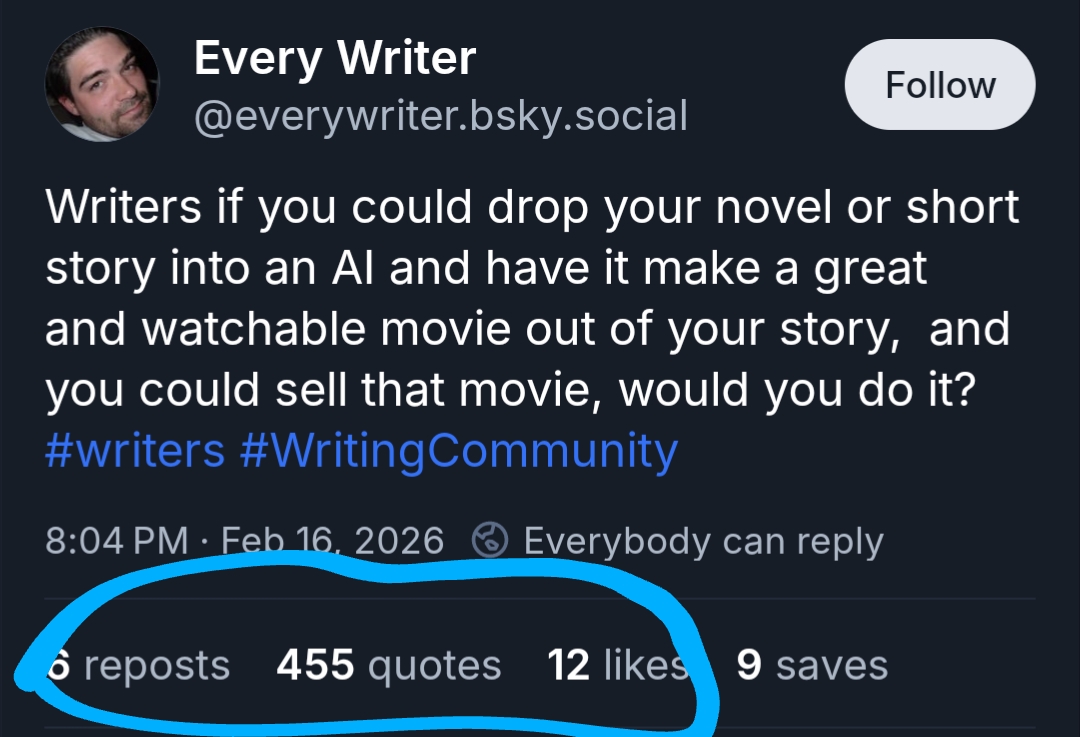
Task: Open the 'Everybody can reply' setting
Action: click(x=703, y=541)
